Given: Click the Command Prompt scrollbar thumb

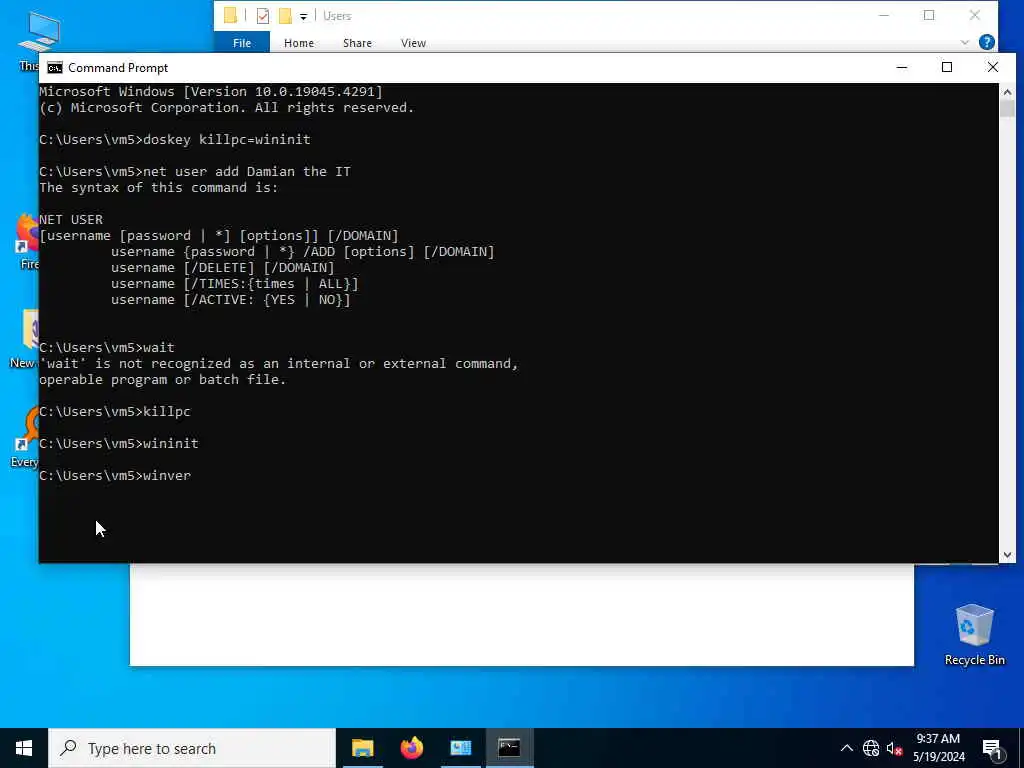Looking at the screenshot, I should [1006, 108].
